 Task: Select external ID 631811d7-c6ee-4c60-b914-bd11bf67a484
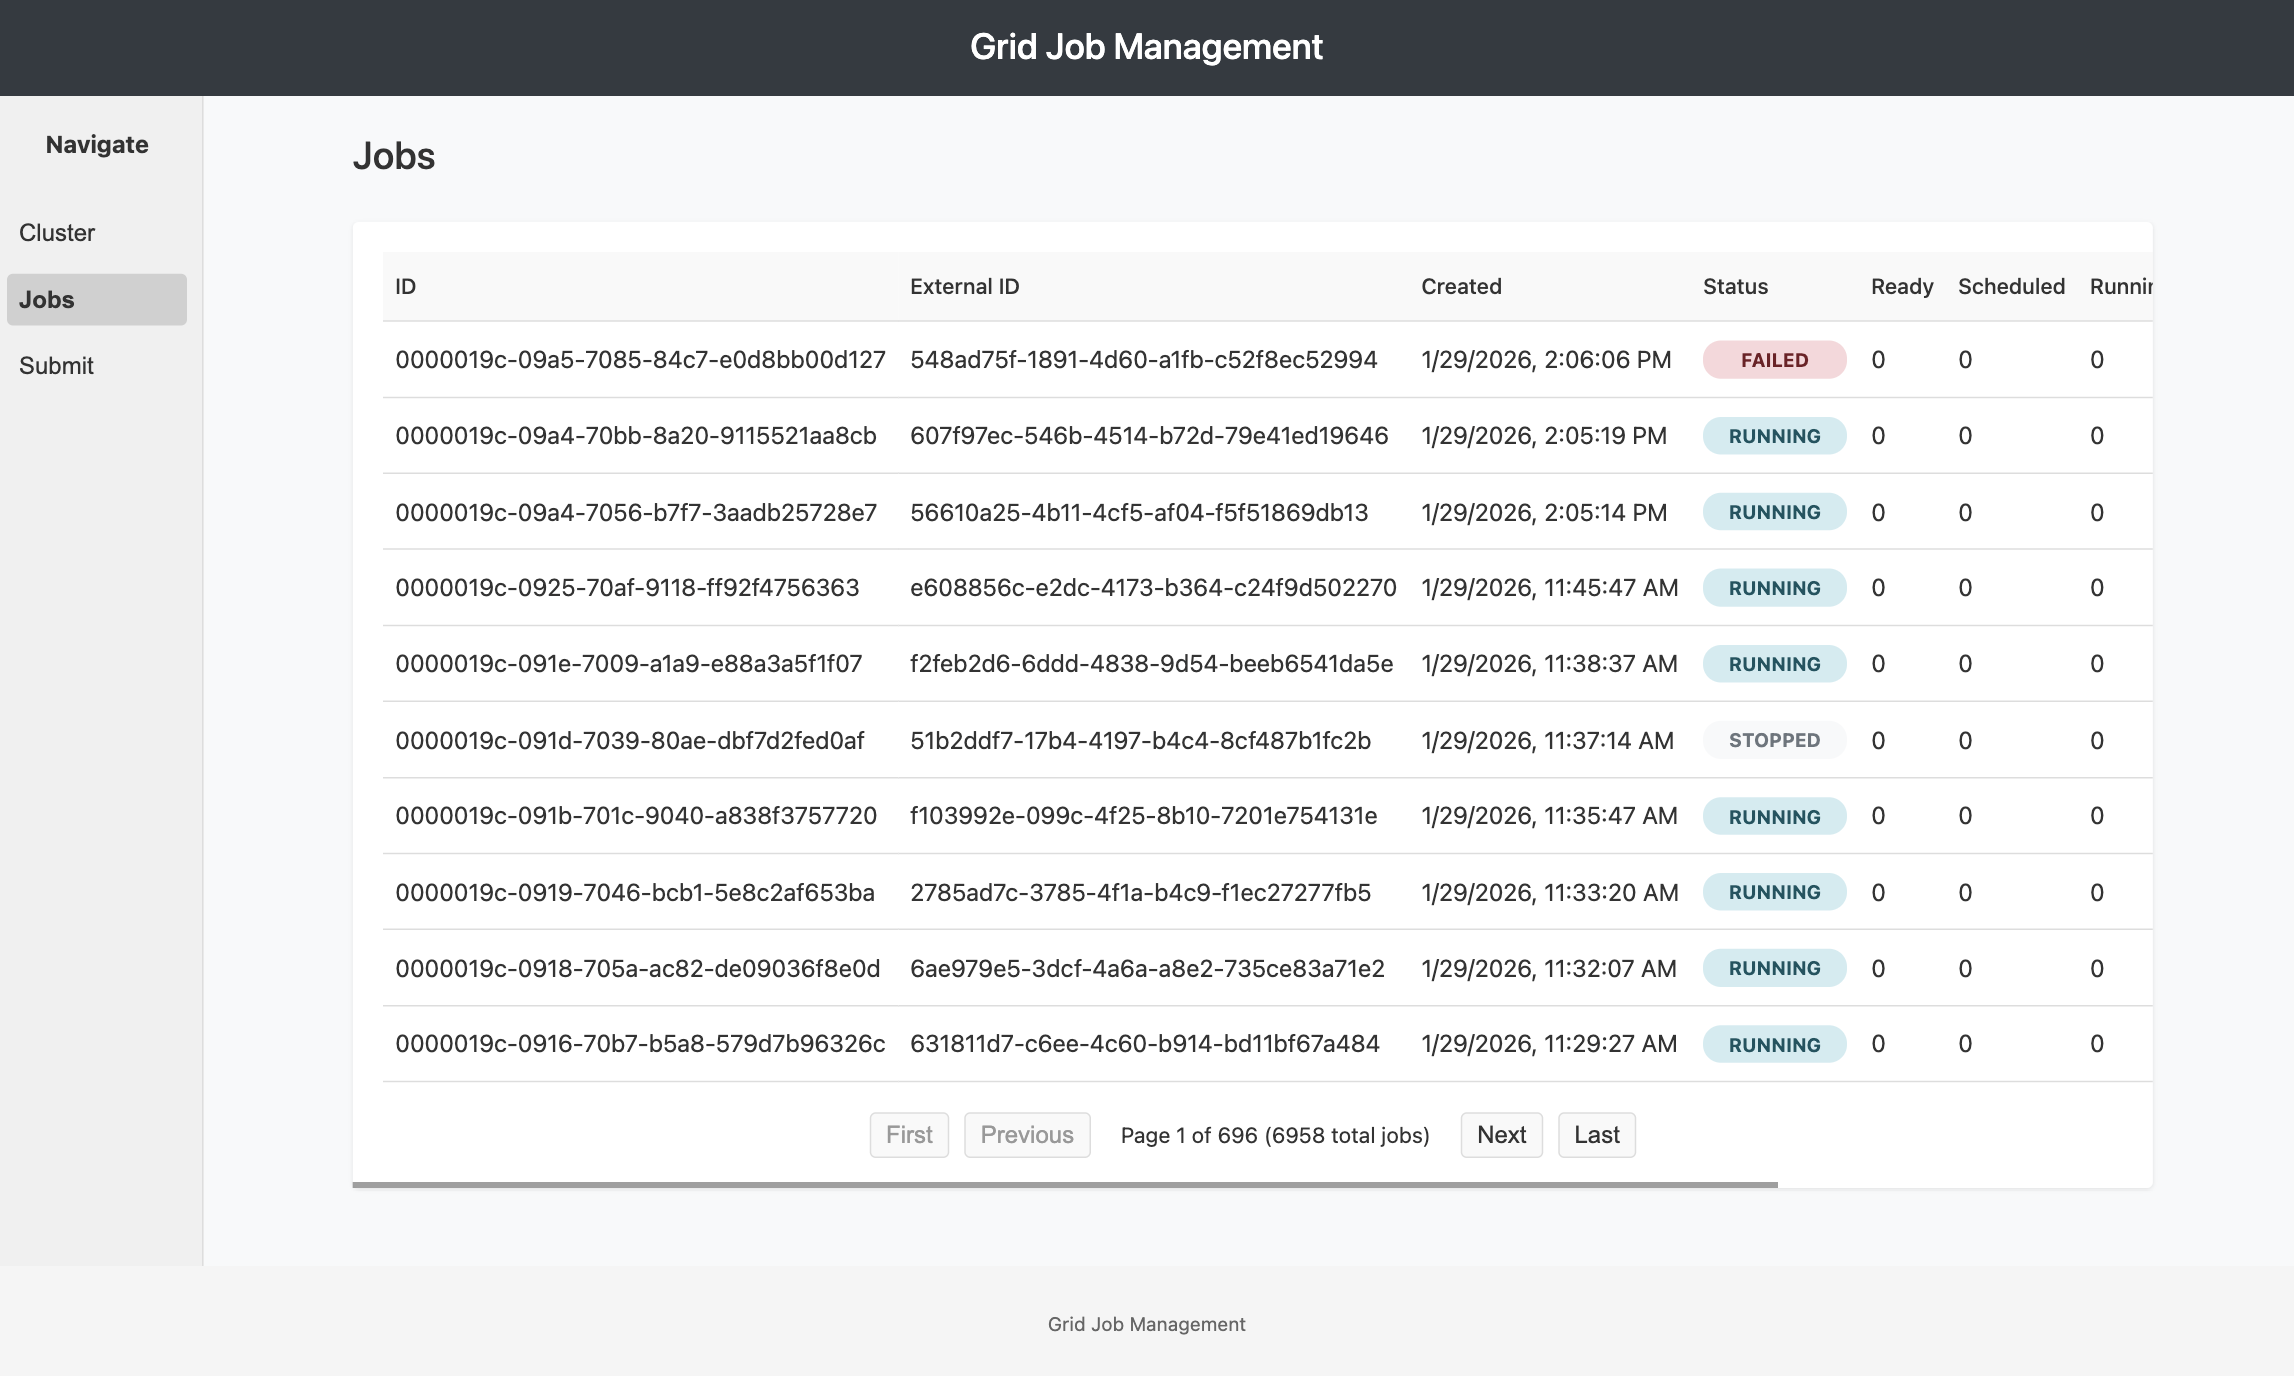(x=1144, y=1043)
